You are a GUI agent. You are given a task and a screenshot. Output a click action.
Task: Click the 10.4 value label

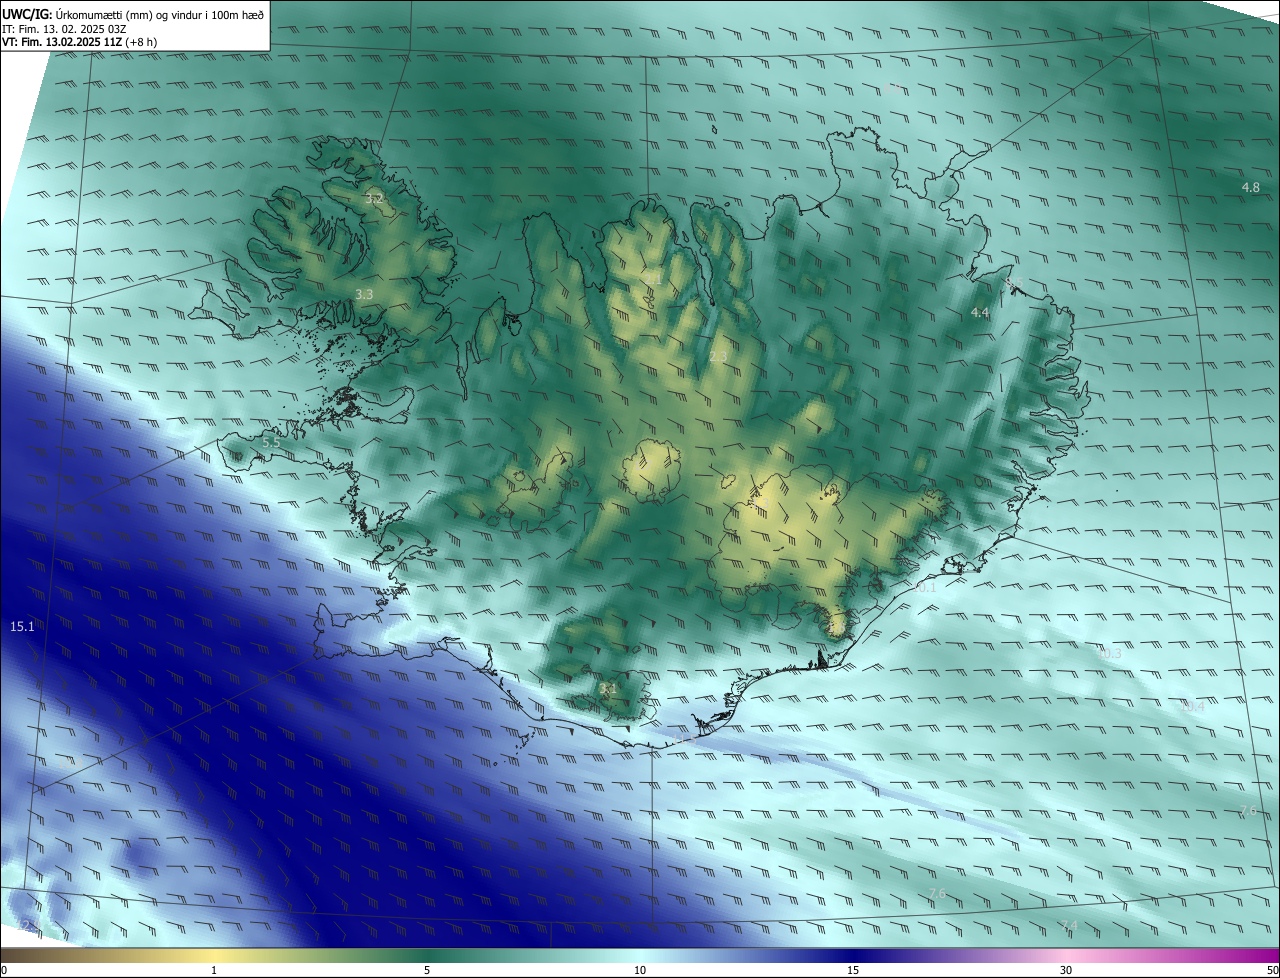tap(1192, 707)
